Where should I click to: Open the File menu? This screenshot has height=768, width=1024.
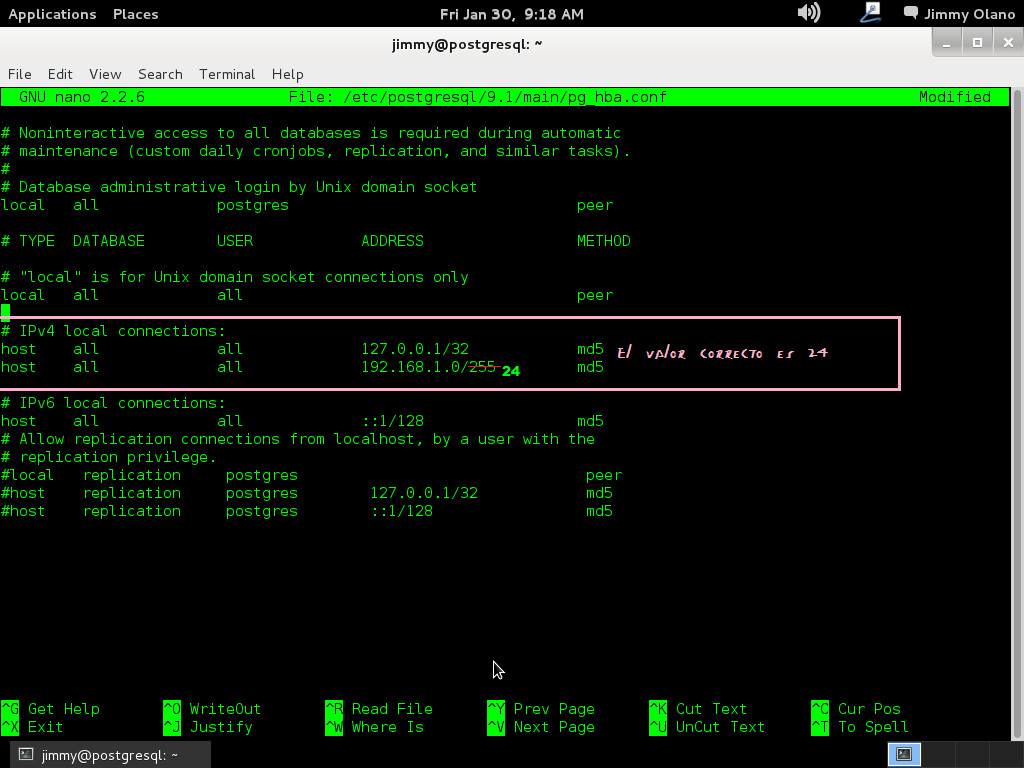(20, 74)
